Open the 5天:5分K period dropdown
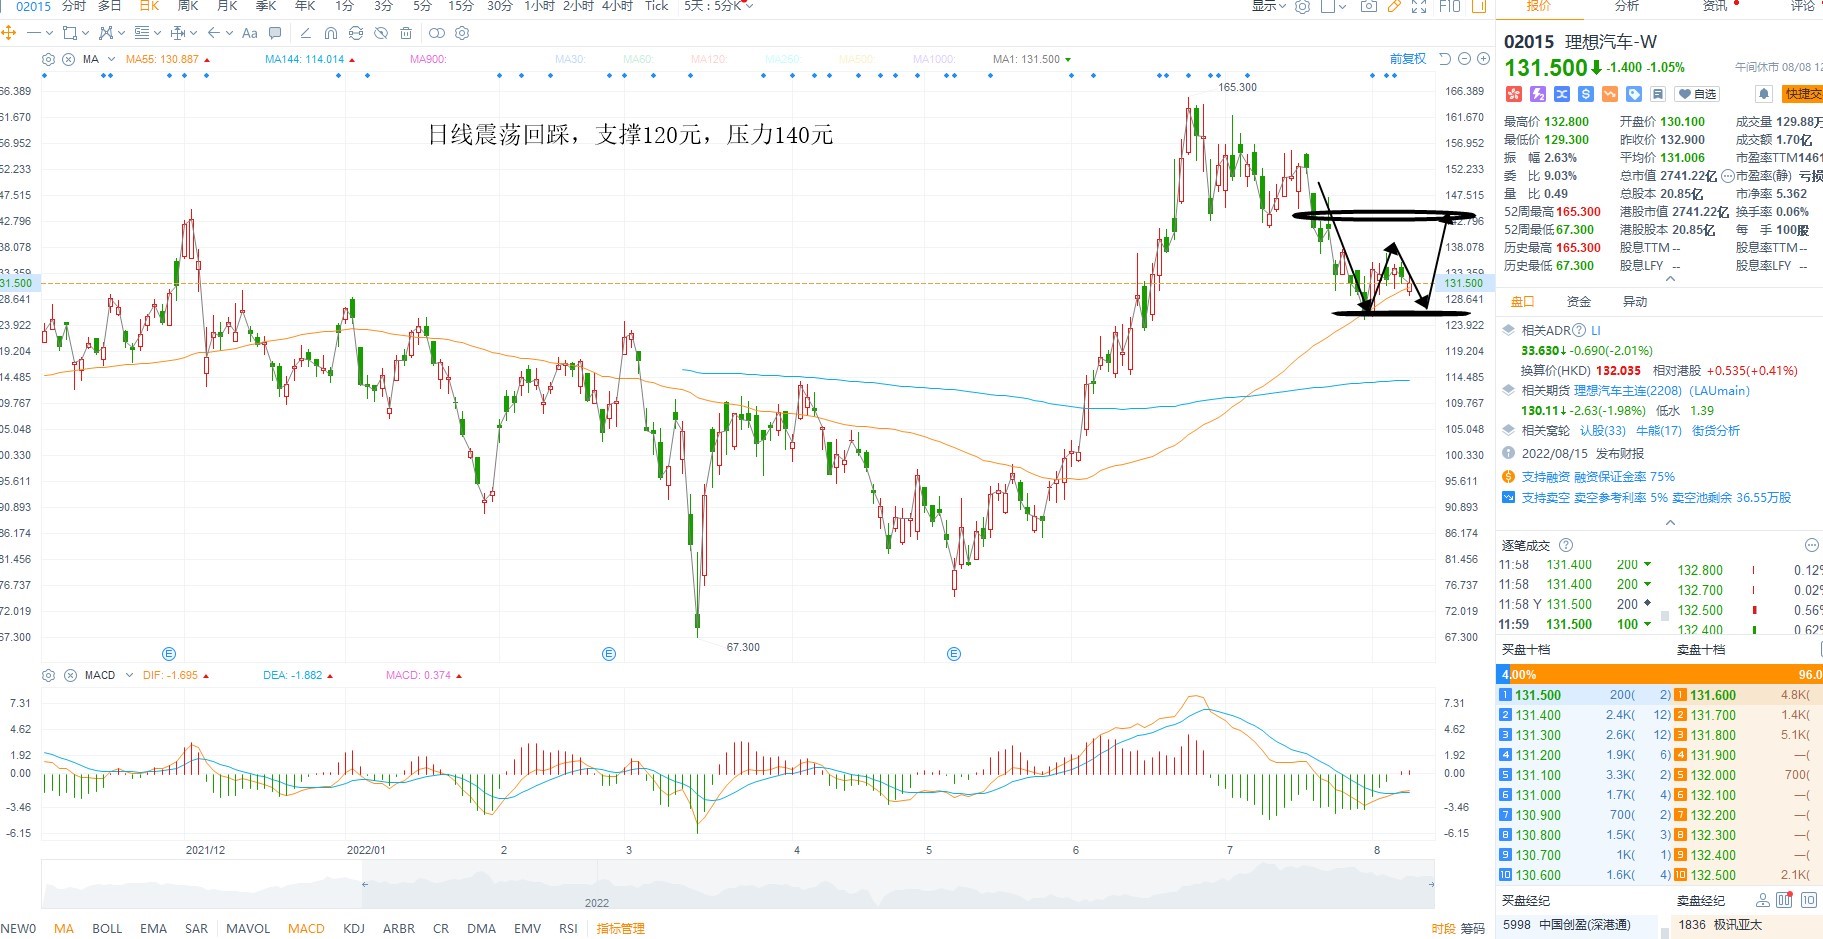1823x939 pixels. [719, 6]
